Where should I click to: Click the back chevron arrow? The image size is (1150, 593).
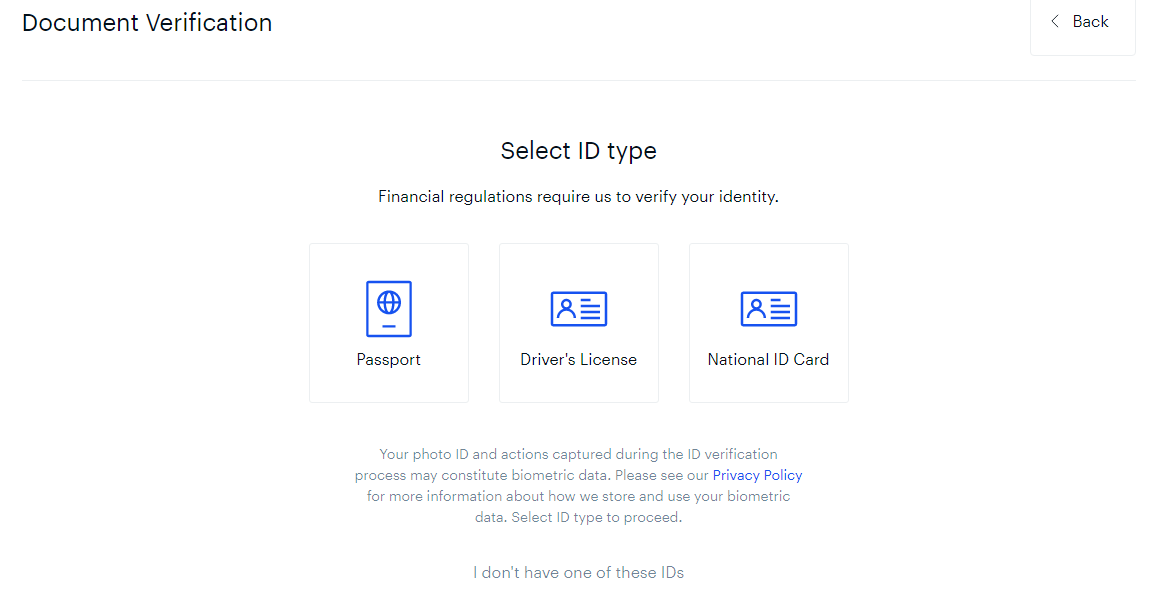1055,21
